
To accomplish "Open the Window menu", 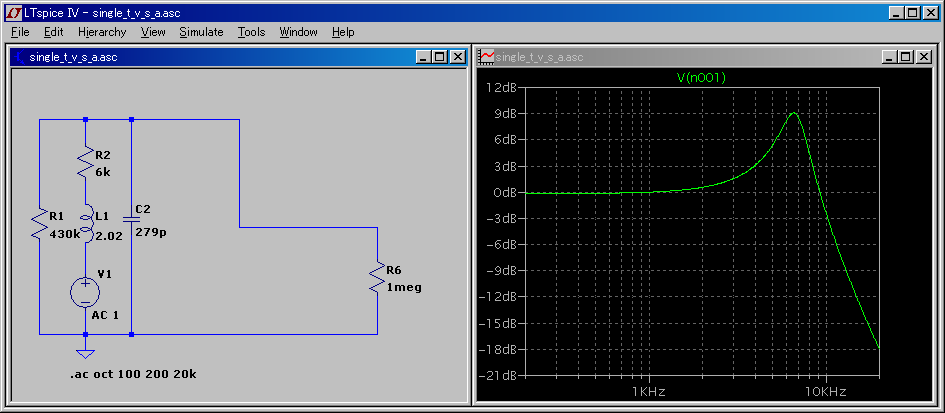I will [x=298, y=32].
